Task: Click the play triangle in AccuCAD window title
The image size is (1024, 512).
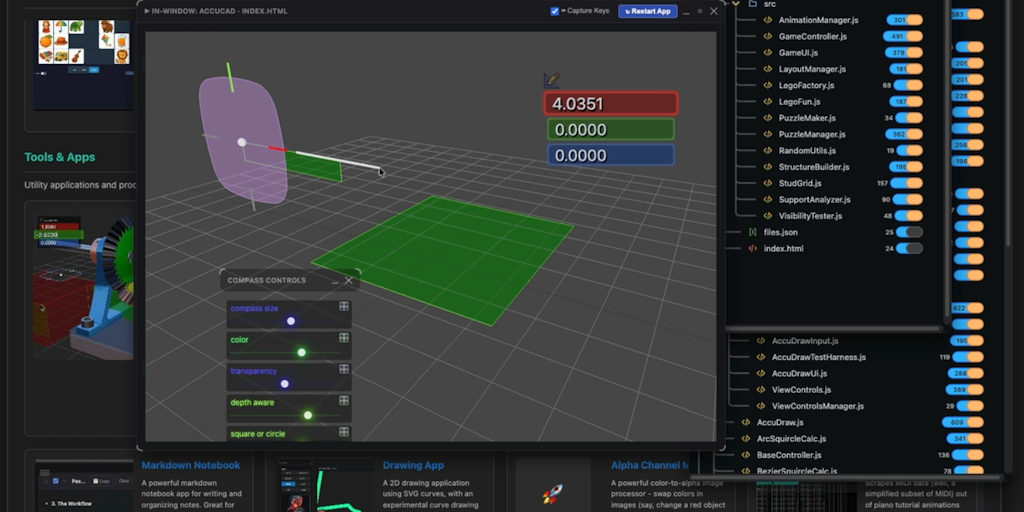Action: click(x=147, y=11)
